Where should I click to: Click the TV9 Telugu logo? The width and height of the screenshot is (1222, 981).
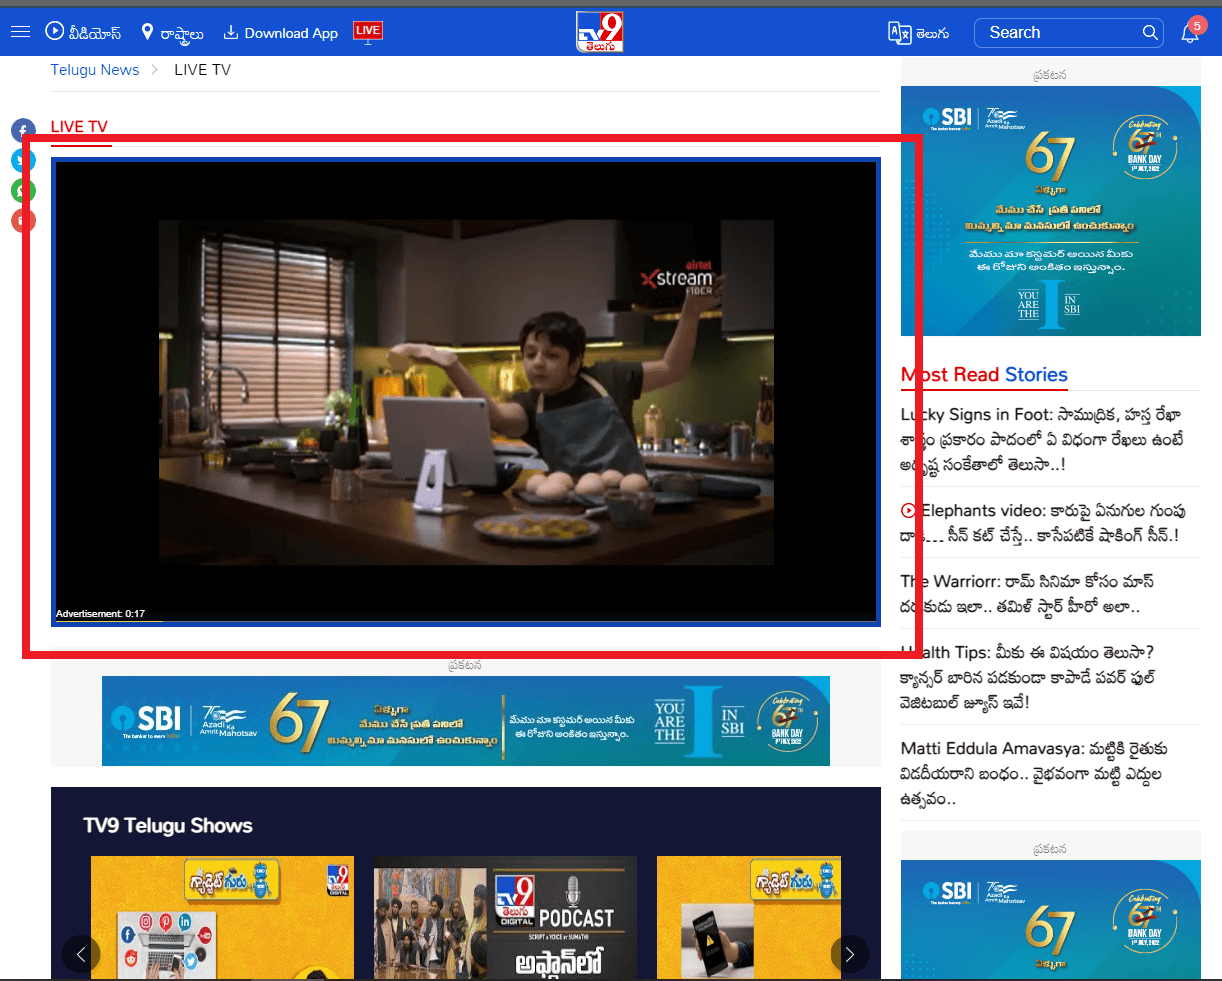coord(600,32)
